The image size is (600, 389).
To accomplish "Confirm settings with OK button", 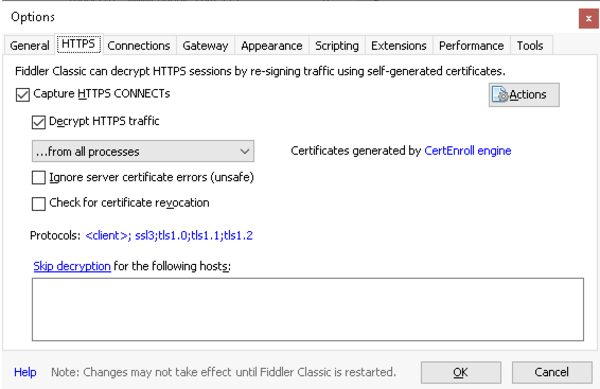I will pyautogui.click(x=461, y=372).
